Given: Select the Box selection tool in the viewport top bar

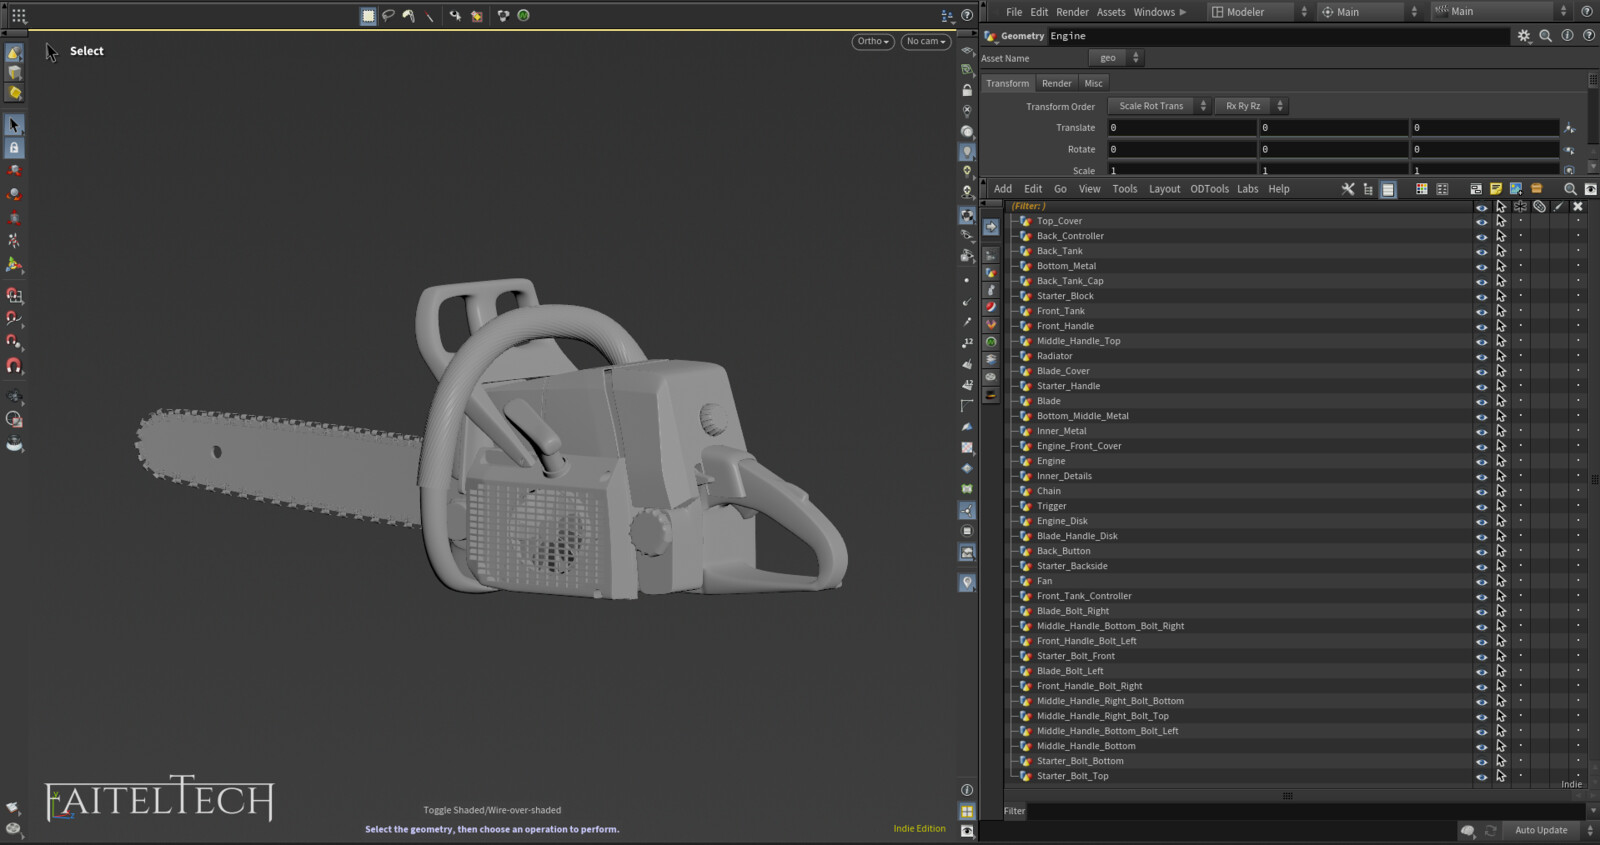Looking at the screenshot, I should [x=368, y=15].
